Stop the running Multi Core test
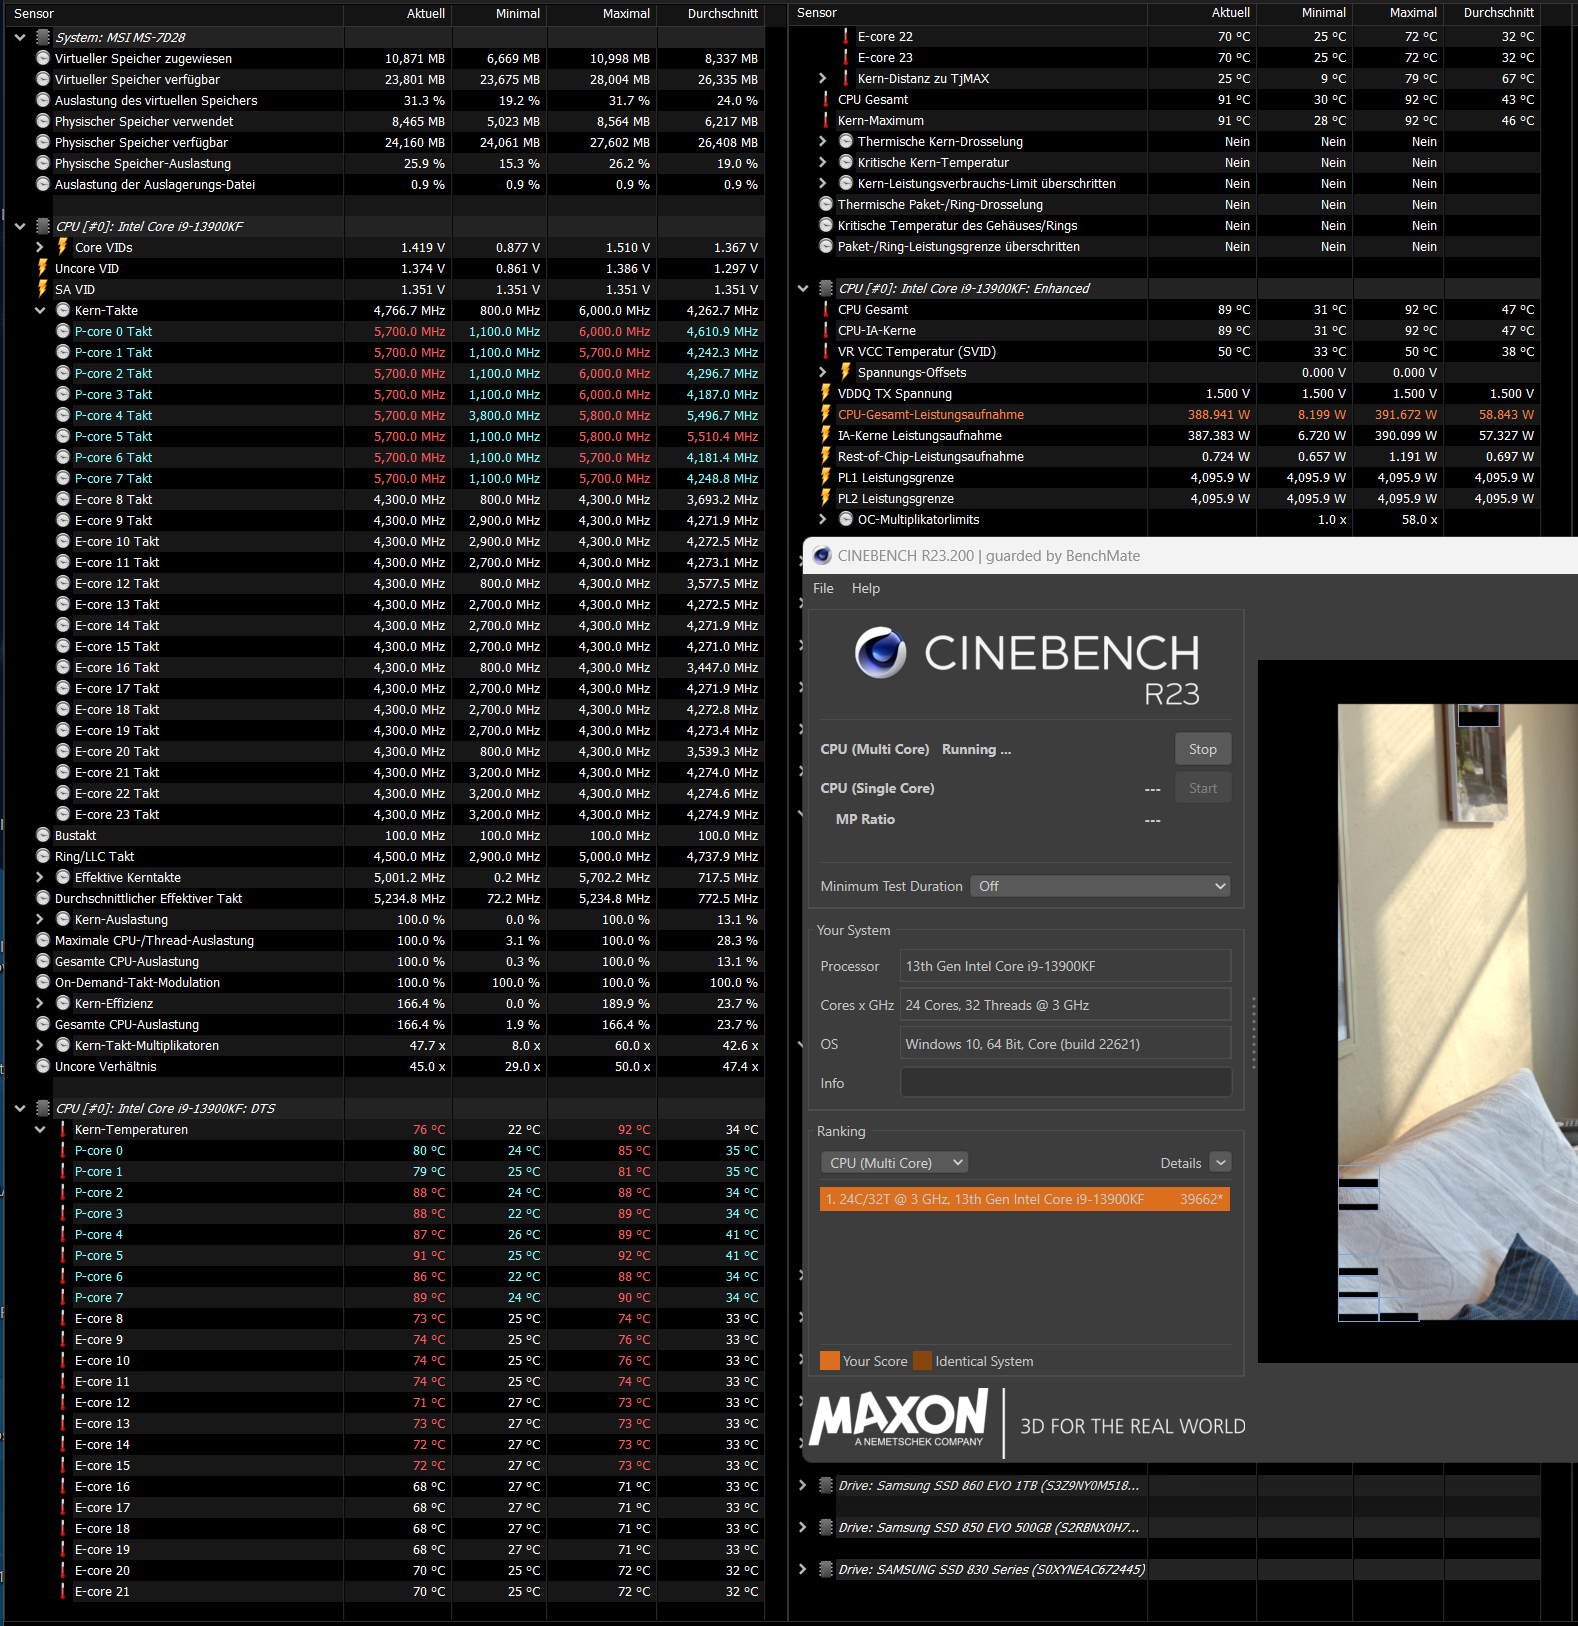Screen dimensions: 1578x1626 click(x=1203, y=749)
